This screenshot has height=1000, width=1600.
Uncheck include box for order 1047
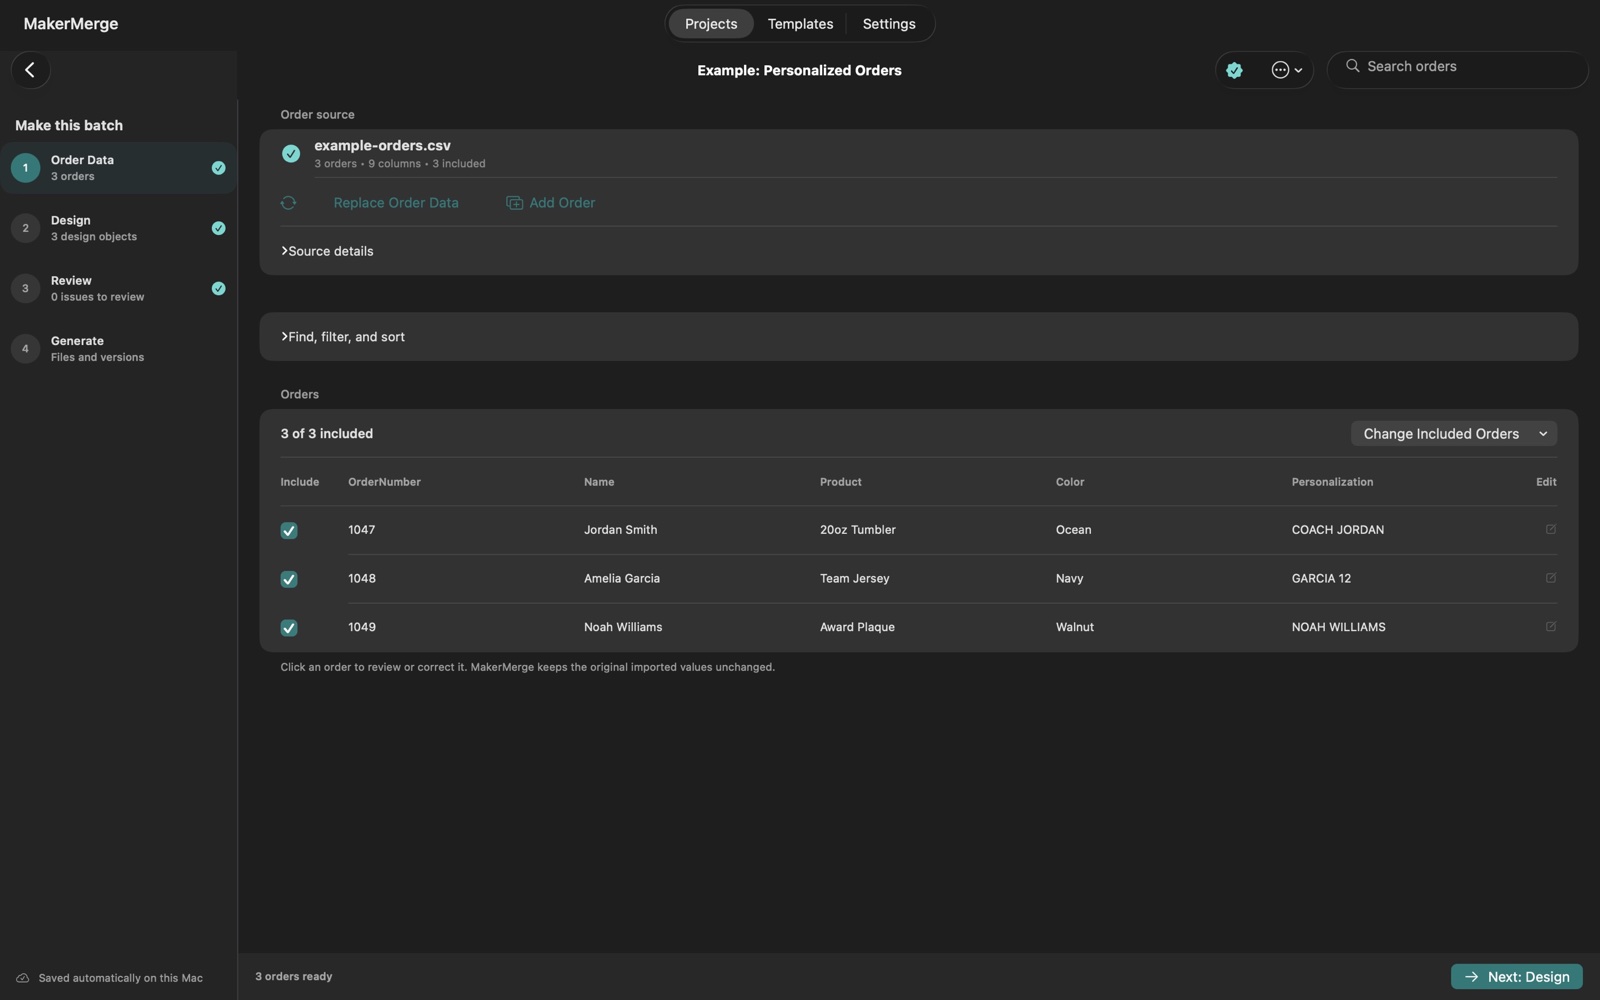point(289,531)
